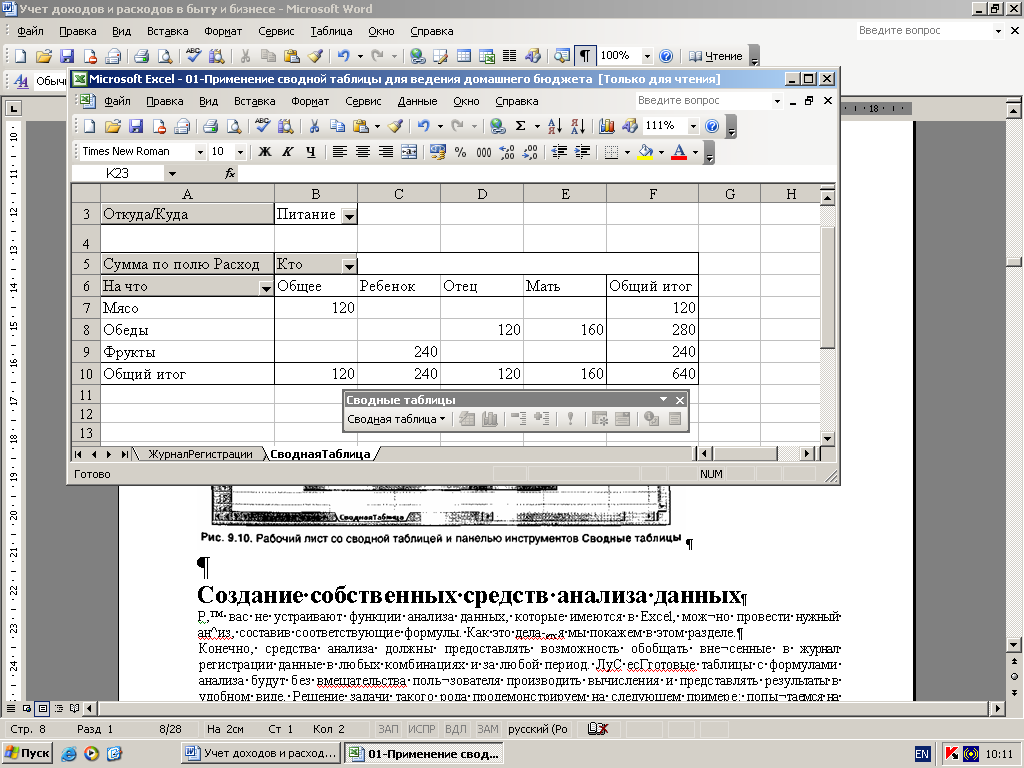This screenshot has width=1024, height=768.
Task: Decrease indent in Excel formatting toolbar
Action: tap(559, 152)
